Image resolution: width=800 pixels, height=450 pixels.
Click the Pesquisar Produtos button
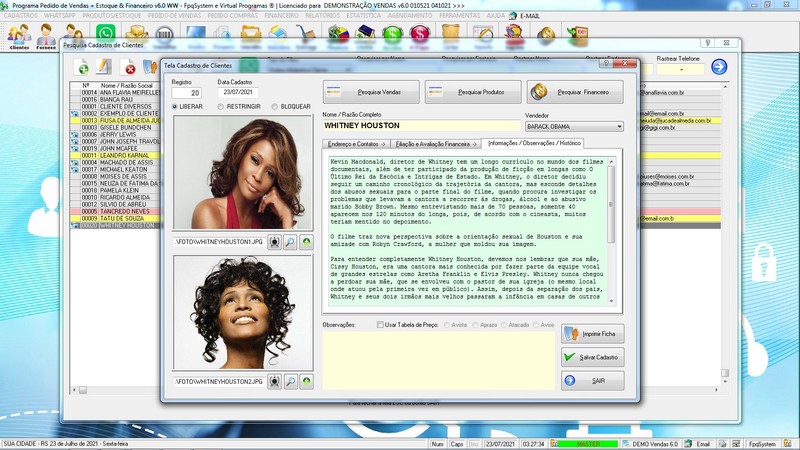pyautogui.click(x=473, y=92)
